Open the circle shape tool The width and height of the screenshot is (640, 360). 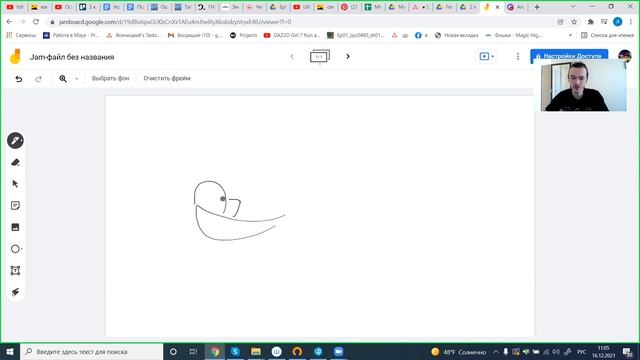(15, 249)
